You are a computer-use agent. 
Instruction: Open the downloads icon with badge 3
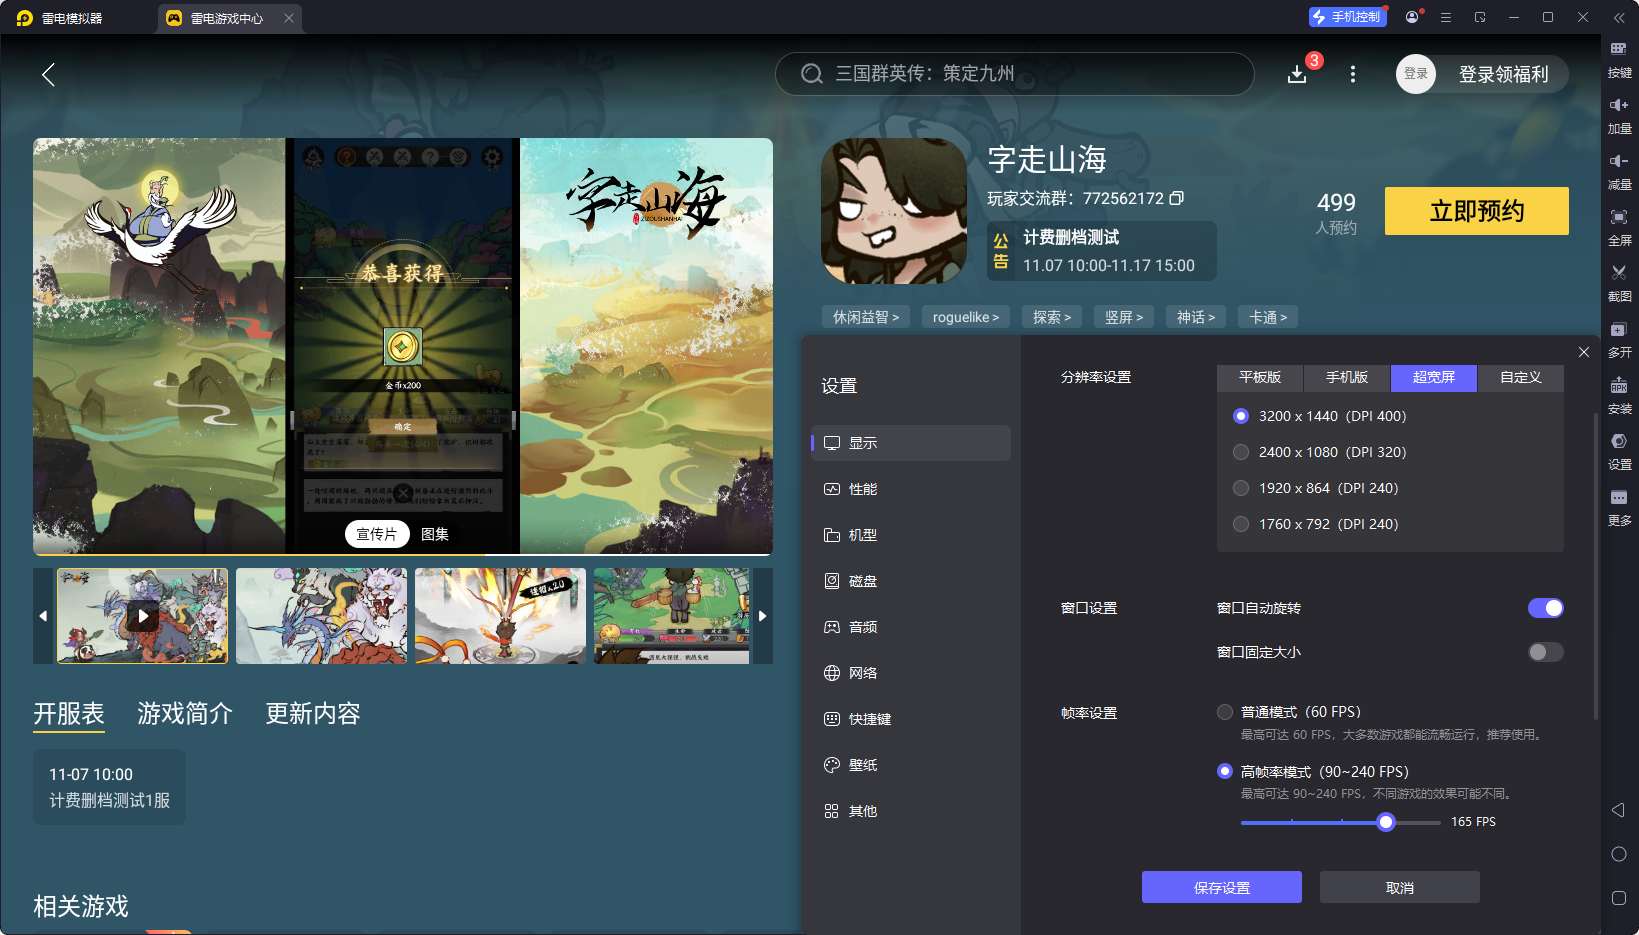click(x=1297, y=74)
